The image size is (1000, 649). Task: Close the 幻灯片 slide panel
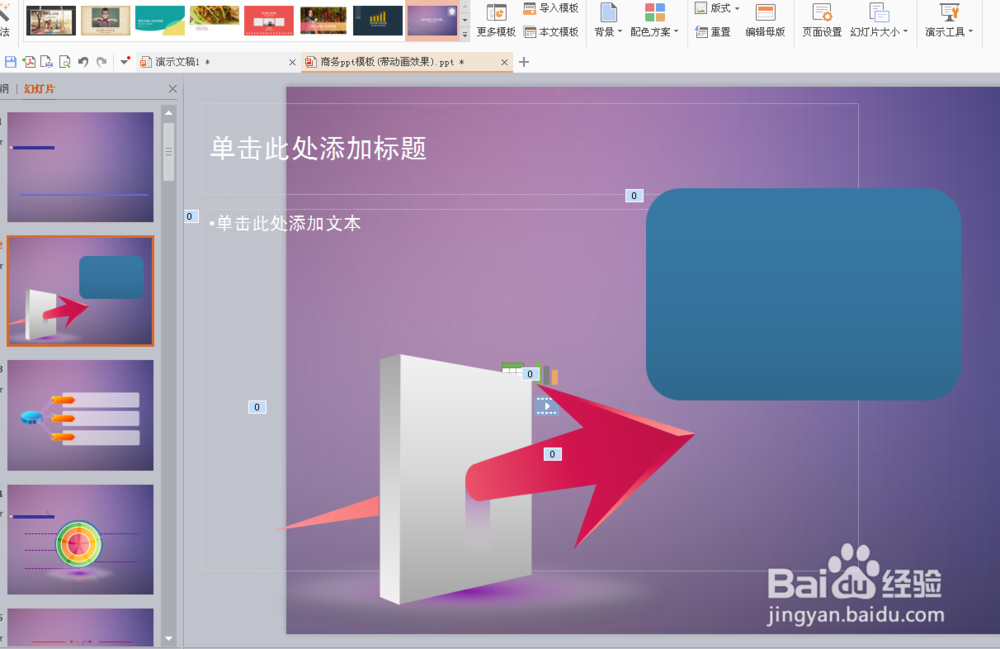tap(172, 88)
